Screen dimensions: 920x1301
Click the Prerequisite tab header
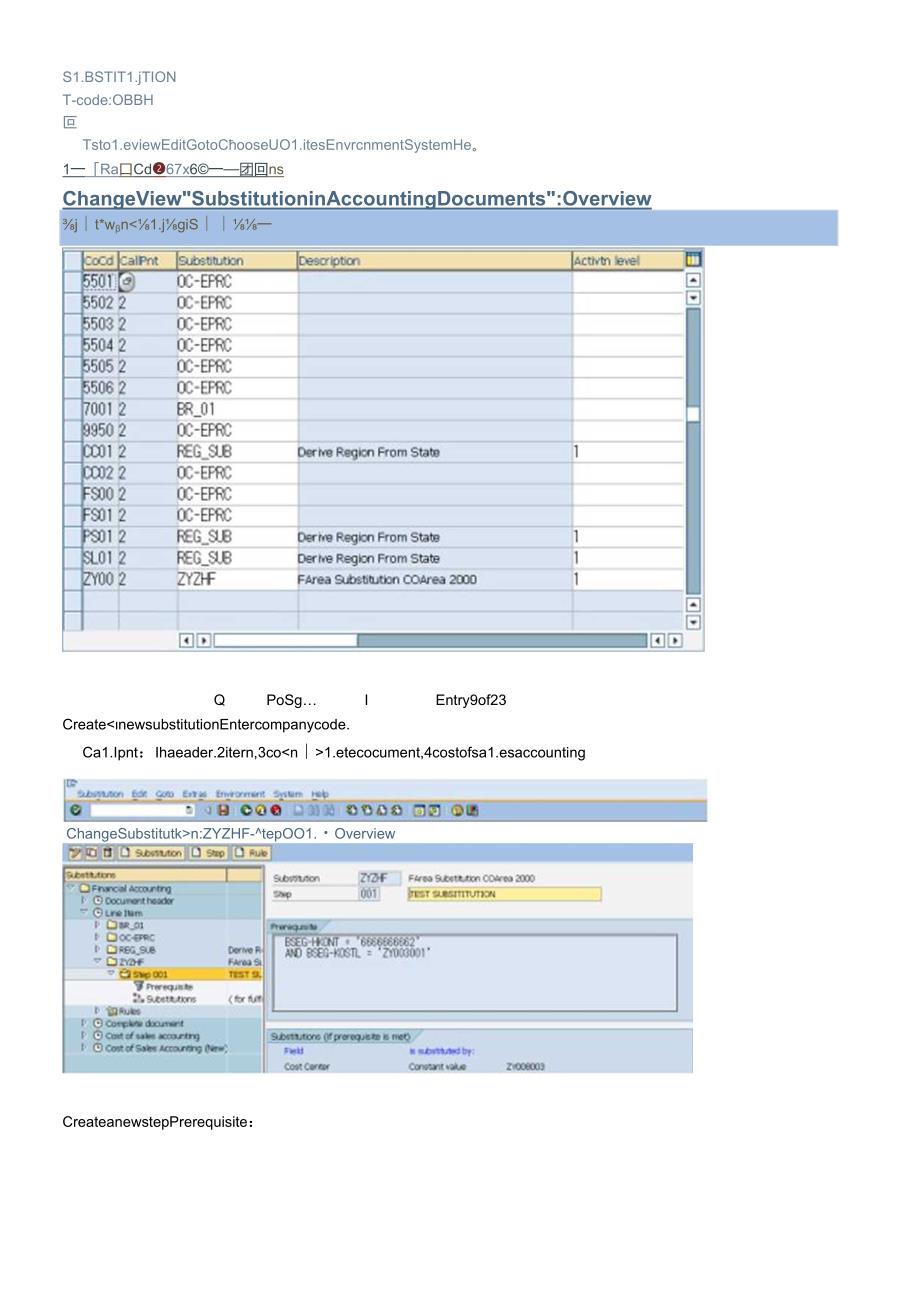point(294,927)
